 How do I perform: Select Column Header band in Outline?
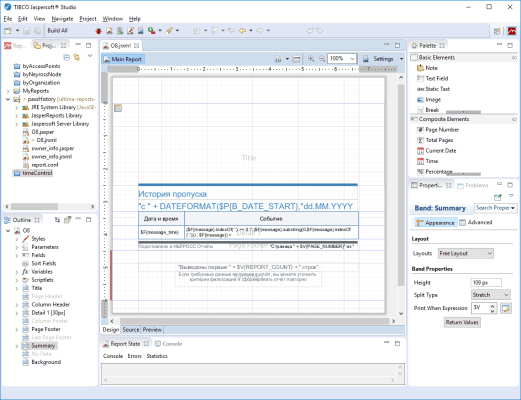50,305
